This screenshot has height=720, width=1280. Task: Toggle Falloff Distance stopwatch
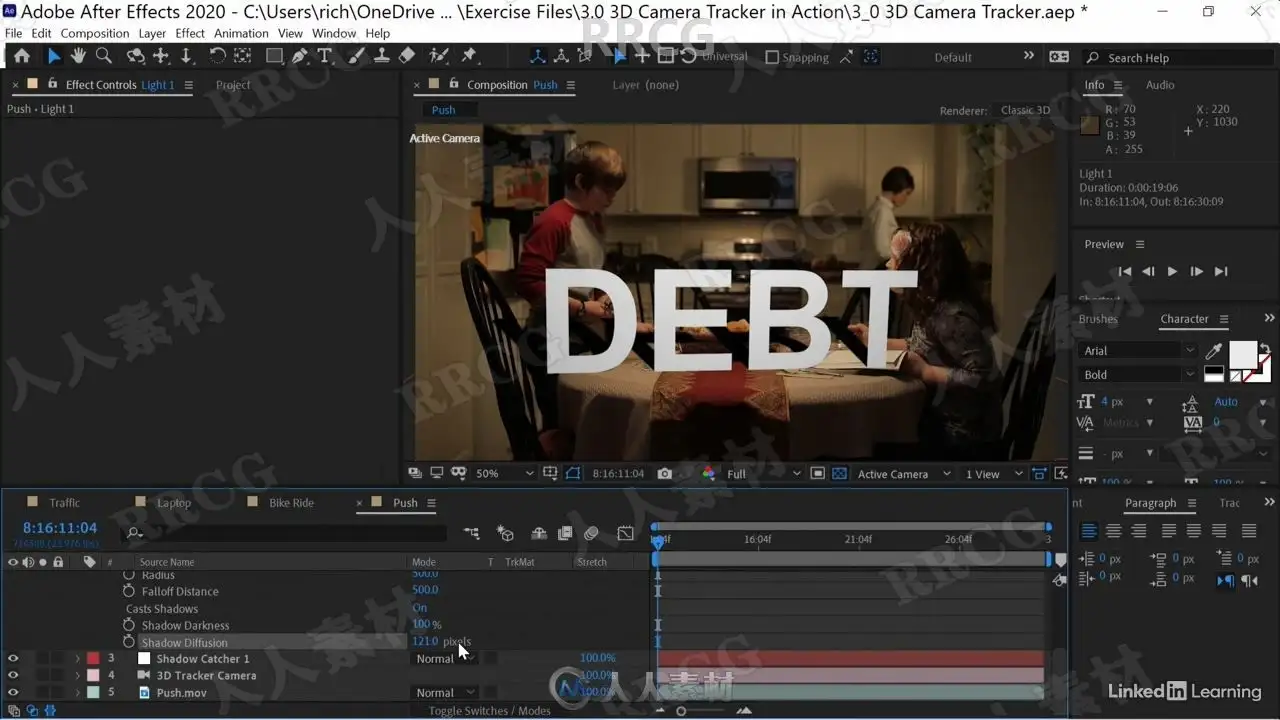tap(129, 591)
